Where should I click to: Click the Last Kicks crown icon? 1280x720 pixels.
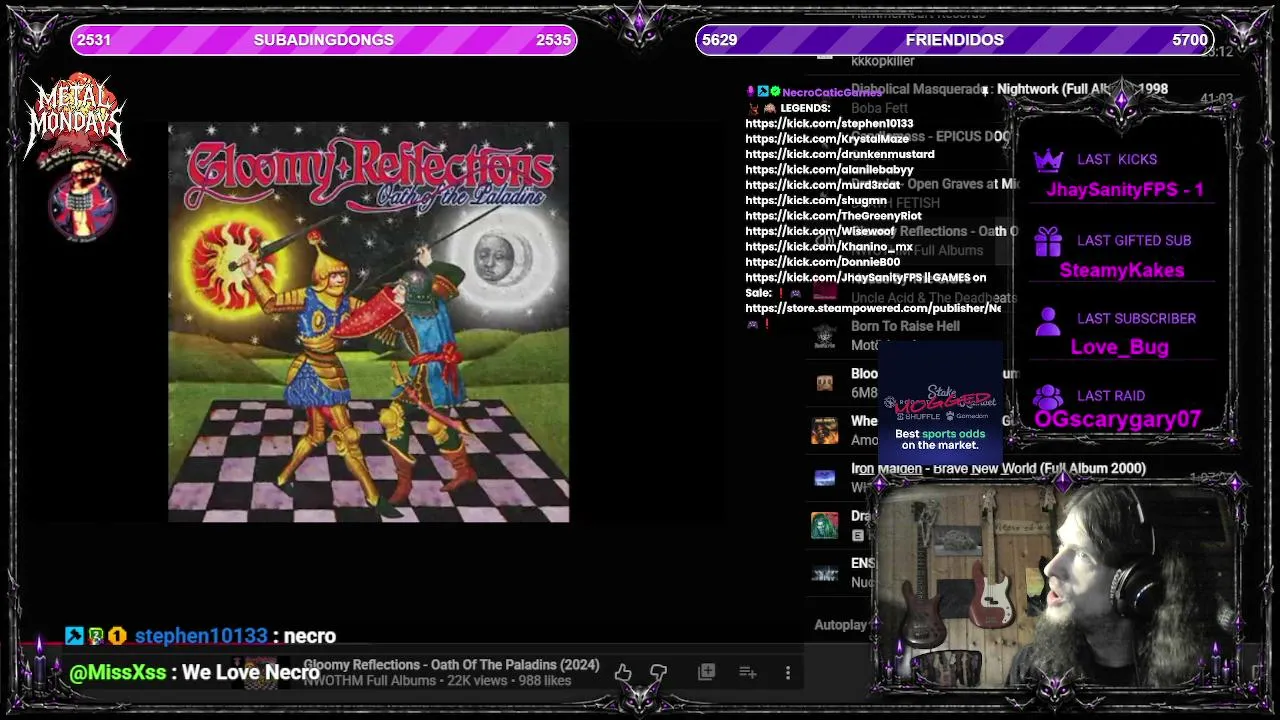coord(1048,160)
